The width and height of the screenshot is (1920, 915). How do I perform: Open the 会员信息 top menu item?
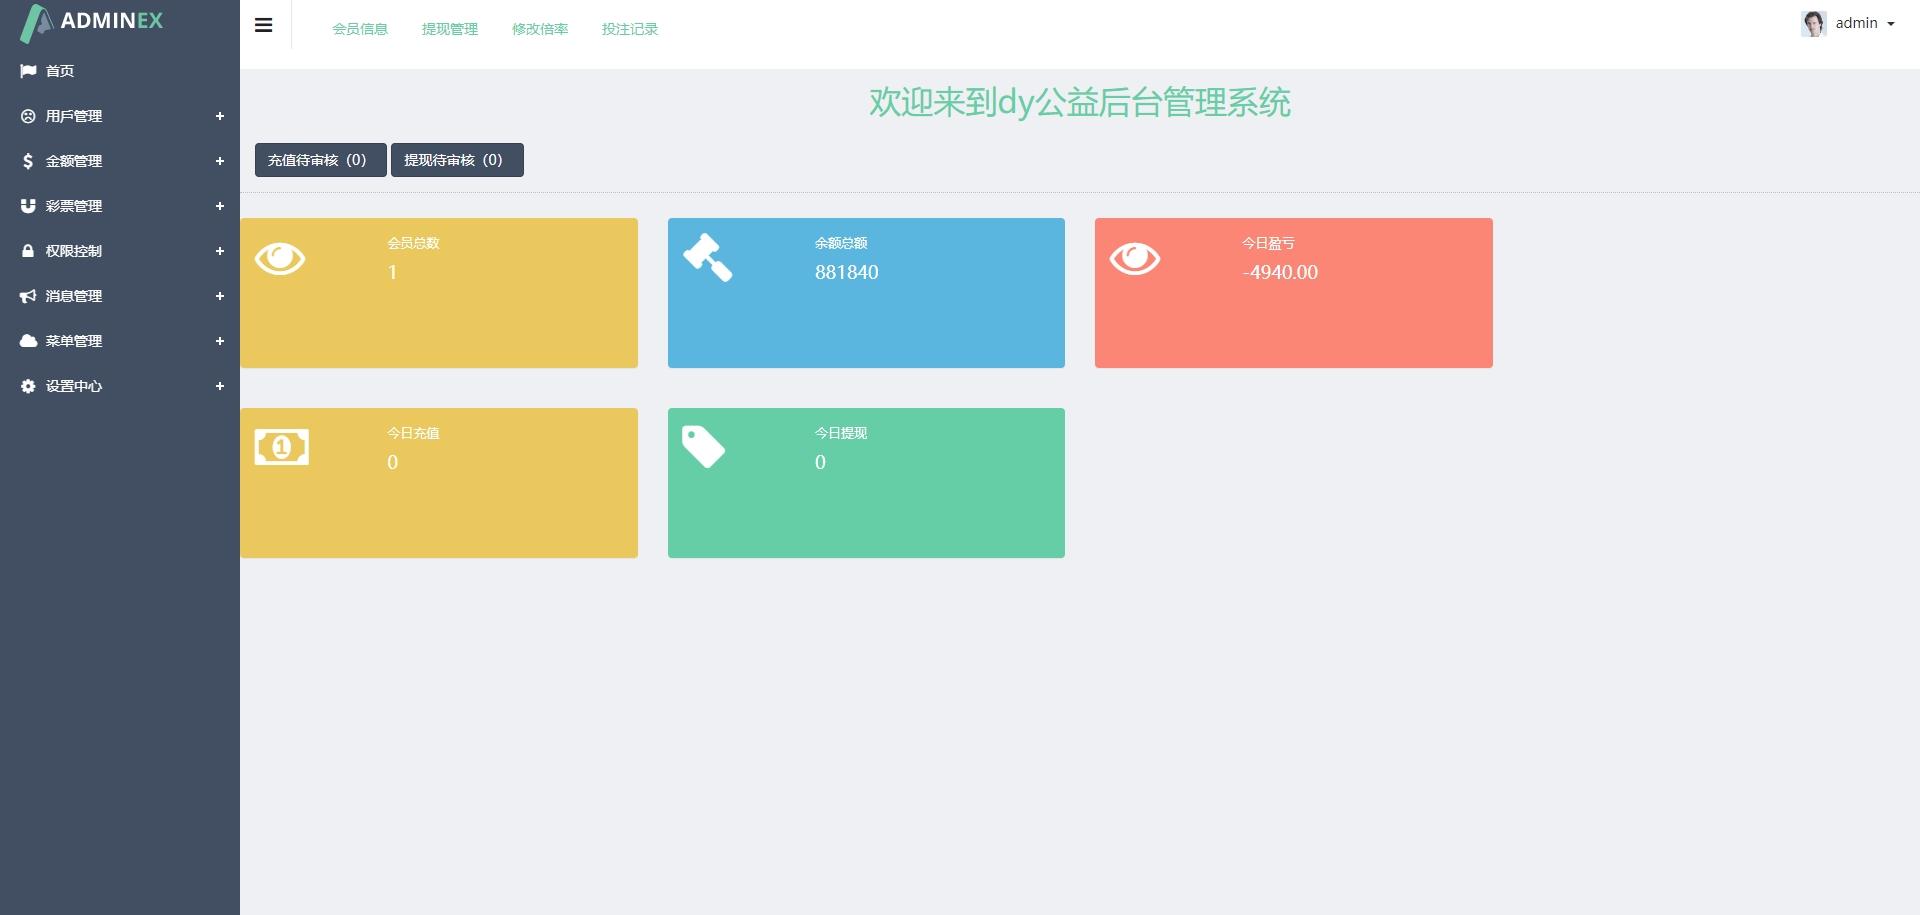[360, 29]
